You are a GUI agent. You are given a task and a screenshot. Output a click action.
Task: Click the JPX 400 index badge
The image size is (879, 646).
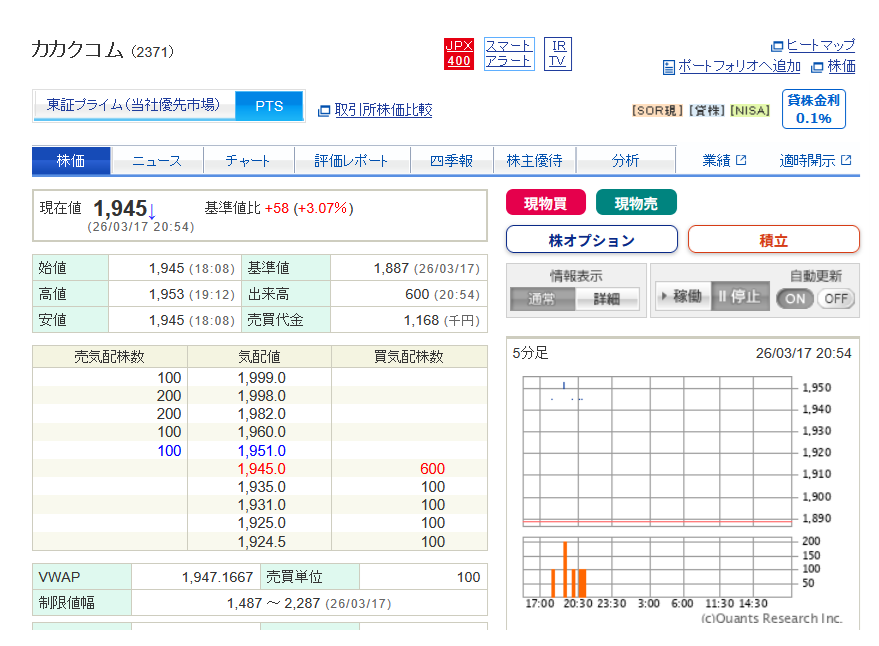(458, 53)
